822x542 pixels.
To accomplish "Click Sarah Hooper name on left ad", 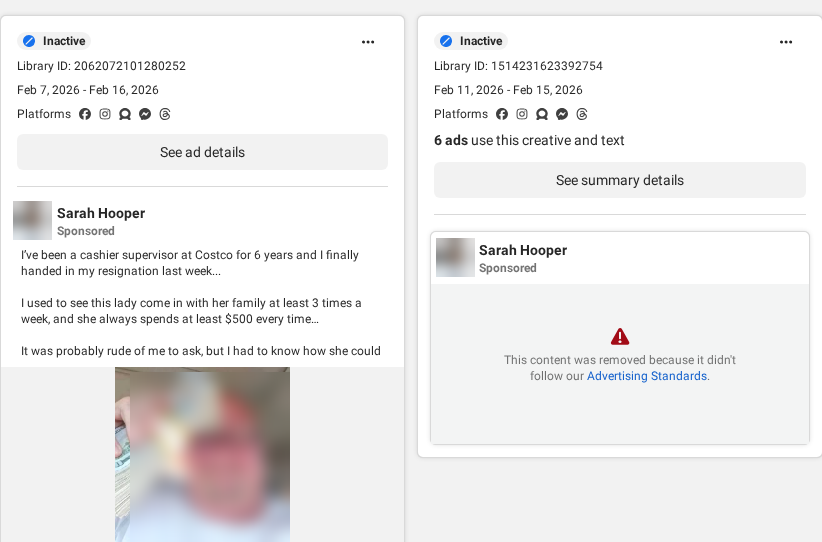I will point(101,213).
